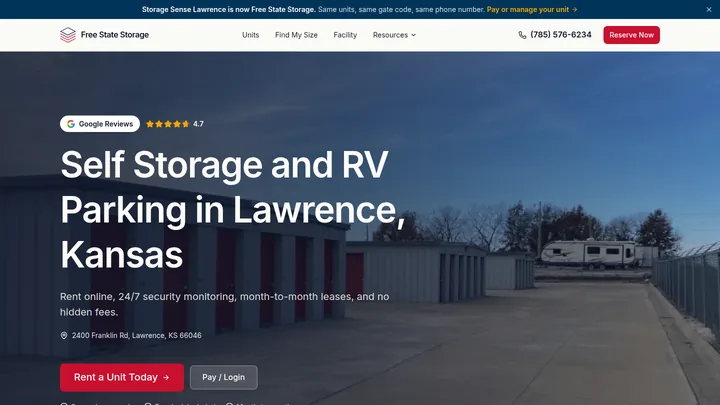720x405 pixels.
Task: Go to the Facility page
Action: pos(345,35)
